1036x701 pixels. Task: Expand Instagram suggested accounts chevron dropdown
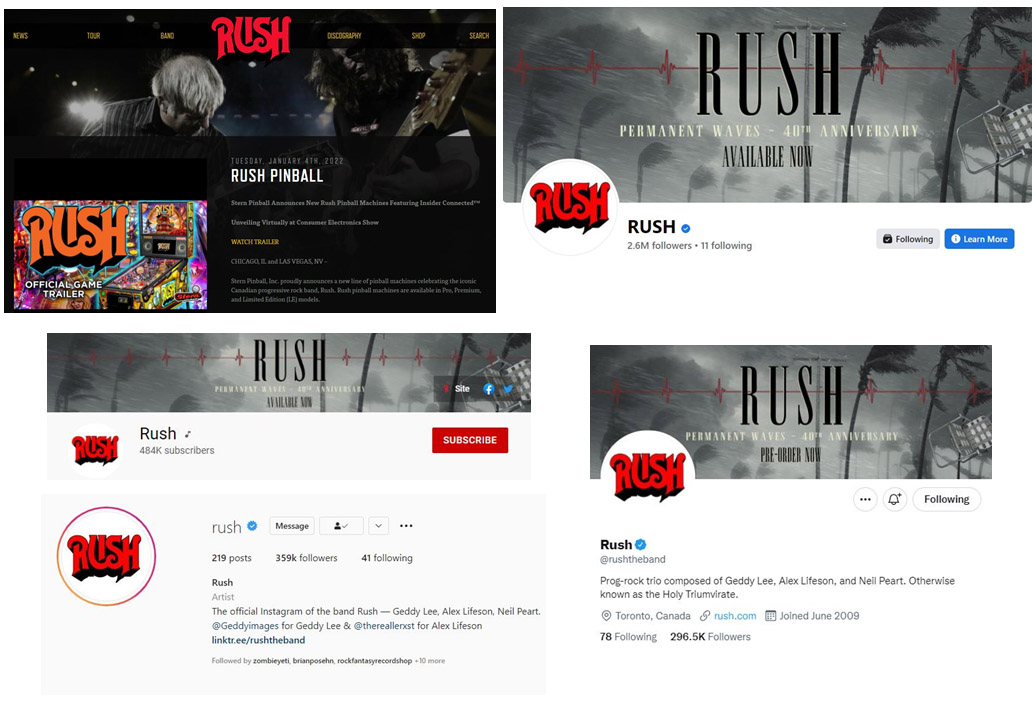[378, 526]
